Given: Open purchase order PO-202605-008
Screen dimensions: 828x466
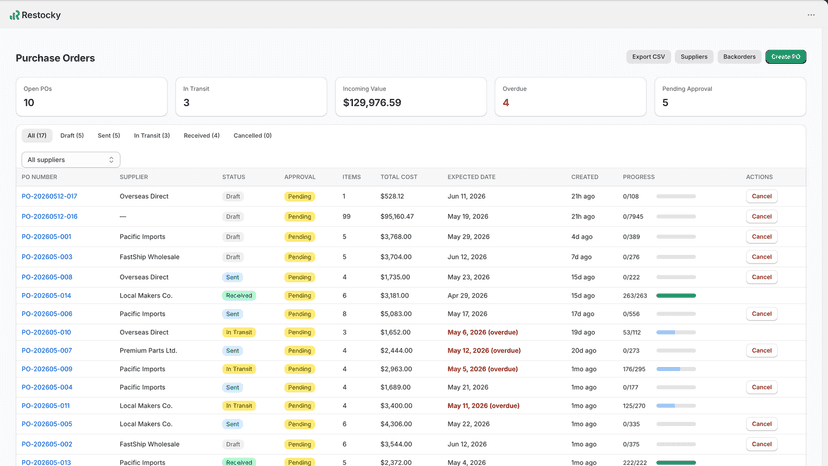Looking at the screenshot, I should point(47,277).
